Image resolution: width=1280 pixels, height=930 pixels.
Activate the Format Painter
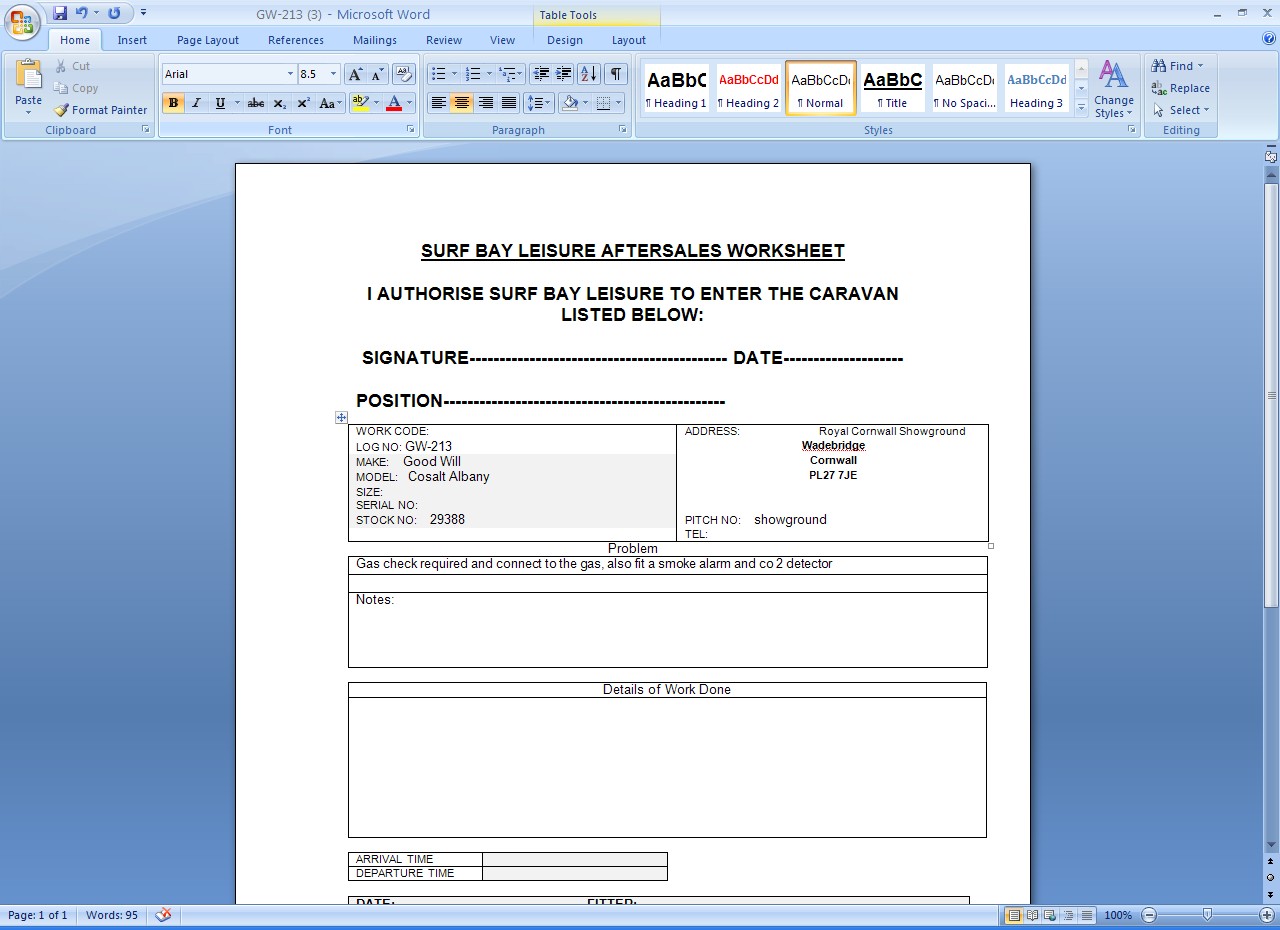point(100,110)
